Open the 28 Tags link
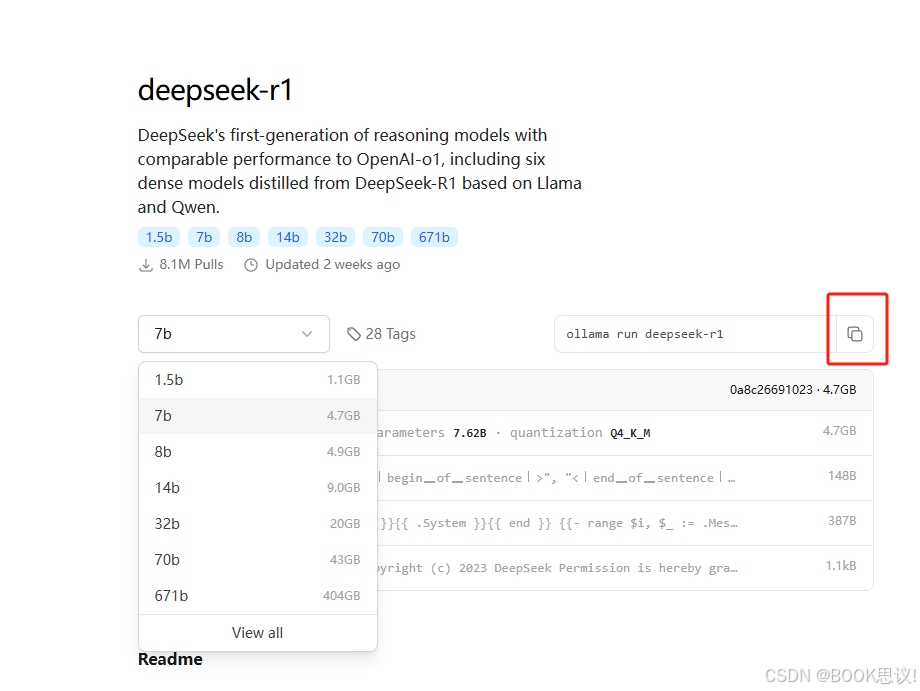This screenshot has width=920, height=691. (x=381, y=334)
